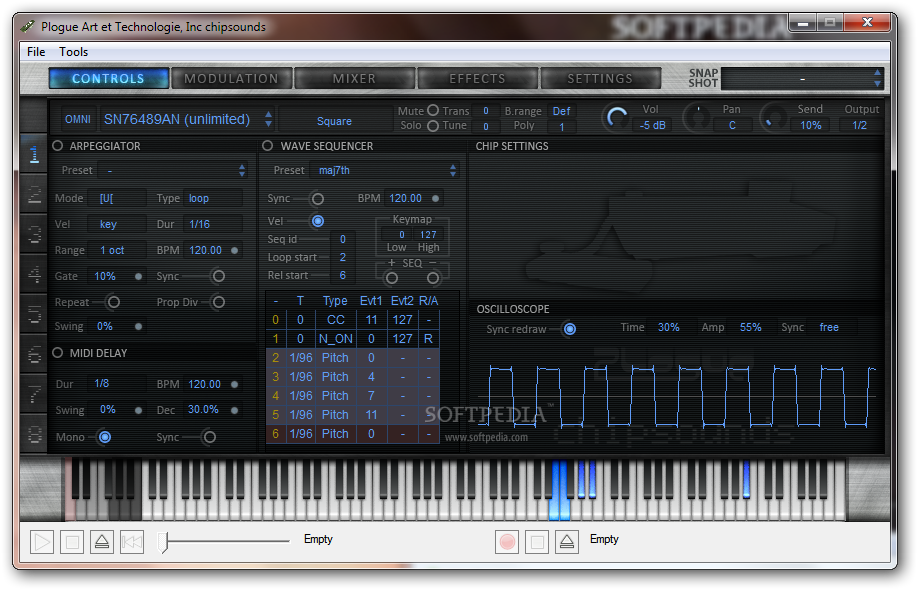
Task: Enable the MIDI Delay section
Action: (x=57, y=353)
